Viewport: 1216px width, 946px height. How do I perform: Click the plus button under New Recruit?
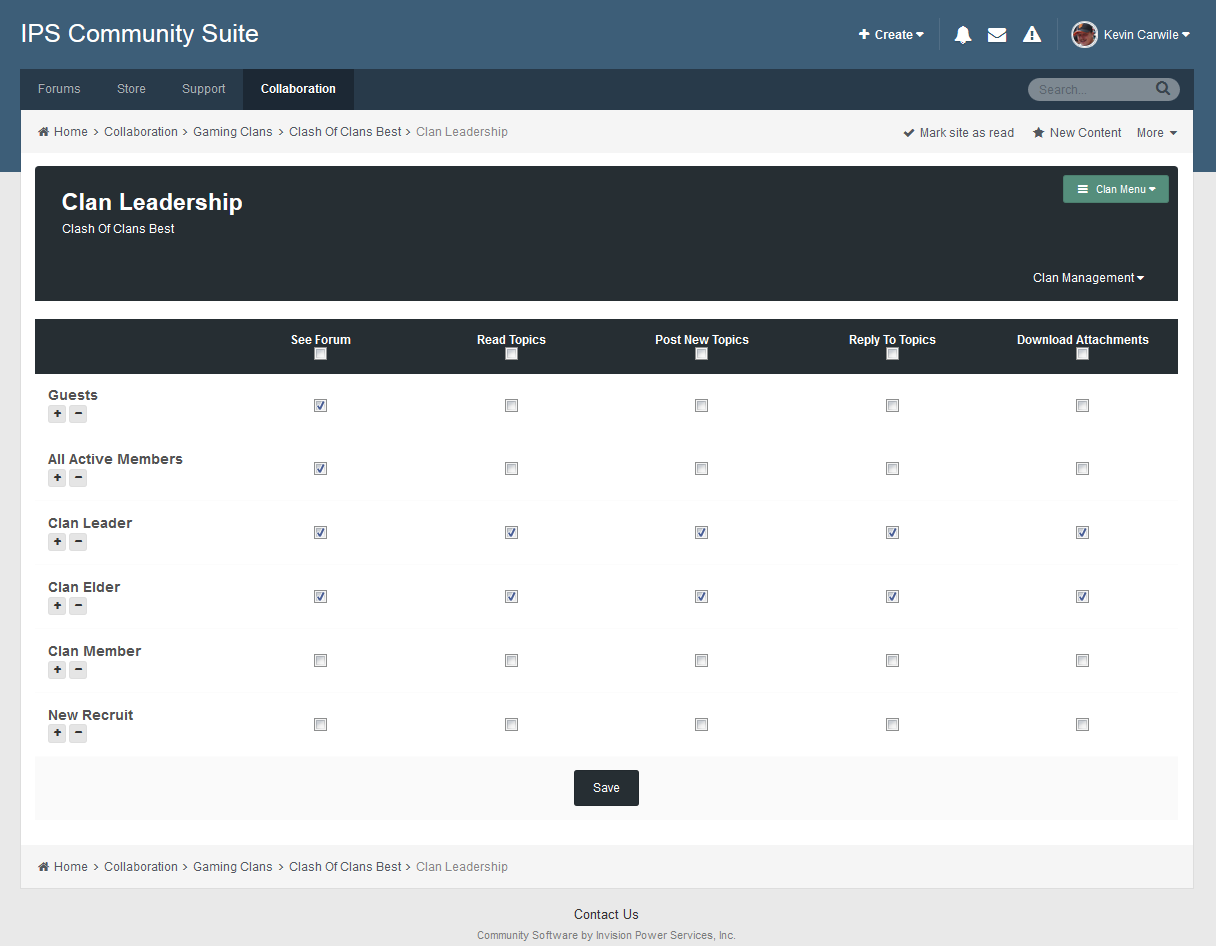tap(57, 734)
